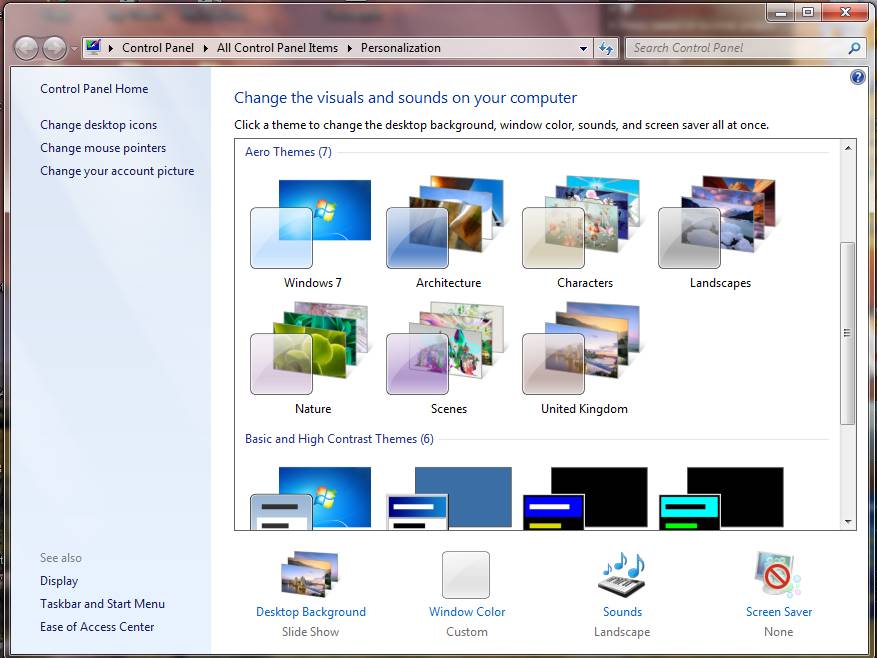The height and width of the screenshot is (658, 877).
Task: Click the search magnifier icon
Action: (854, 48)
